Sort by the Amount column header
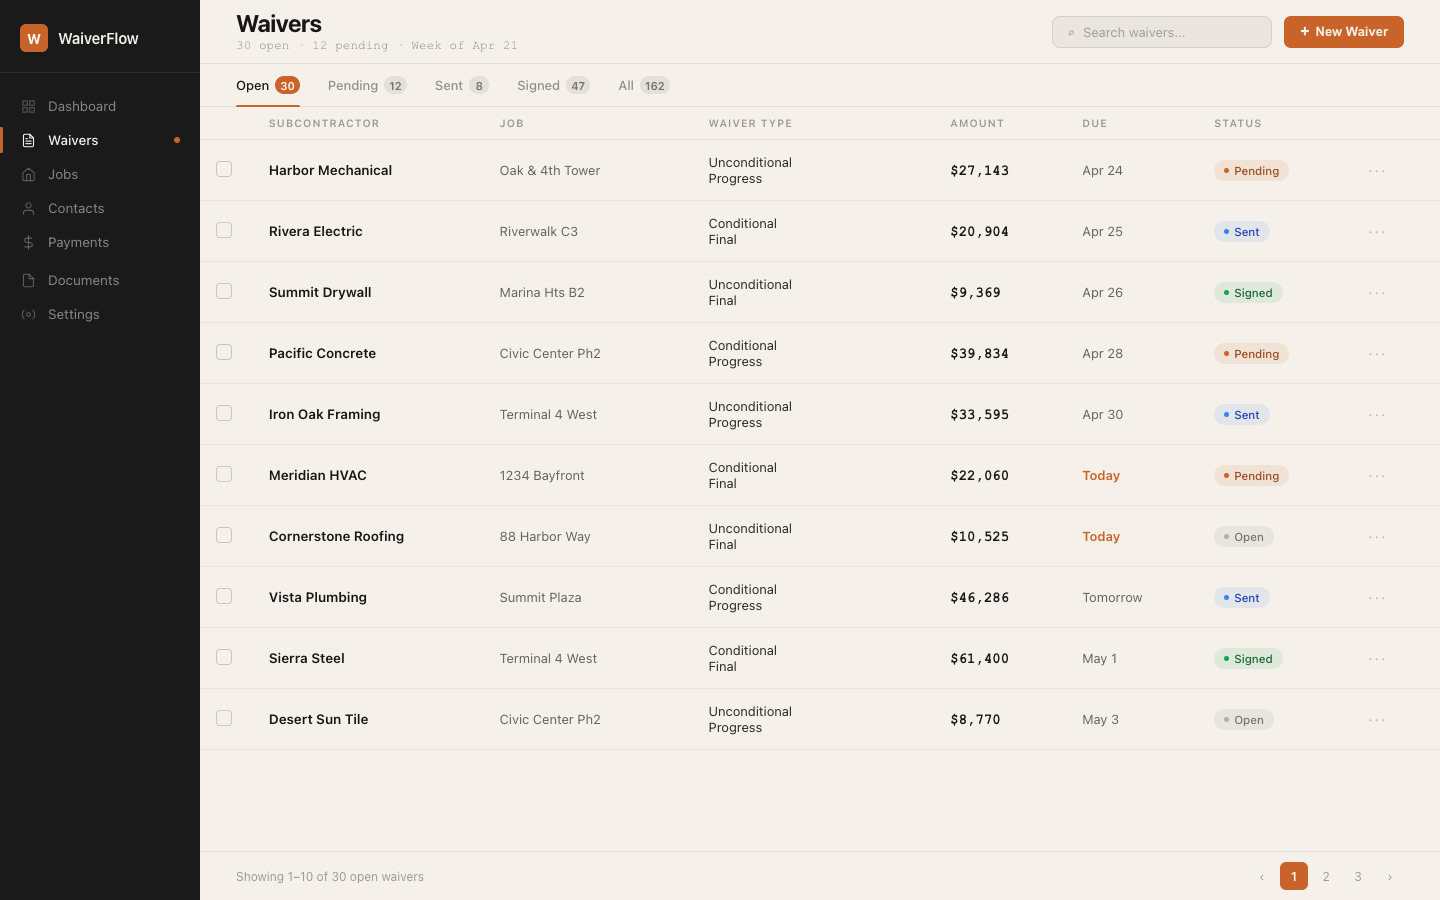The image size is (1440, 900). [x=977, y=124]
